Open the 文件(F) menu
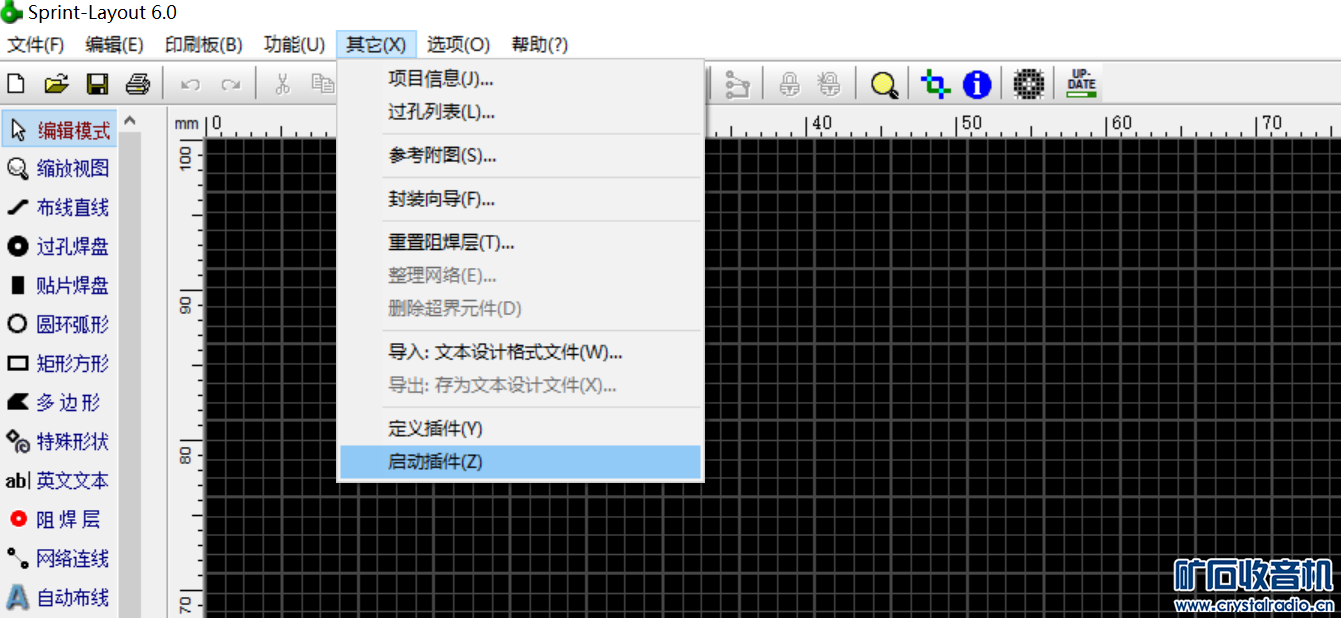 [x=36, y=44]
